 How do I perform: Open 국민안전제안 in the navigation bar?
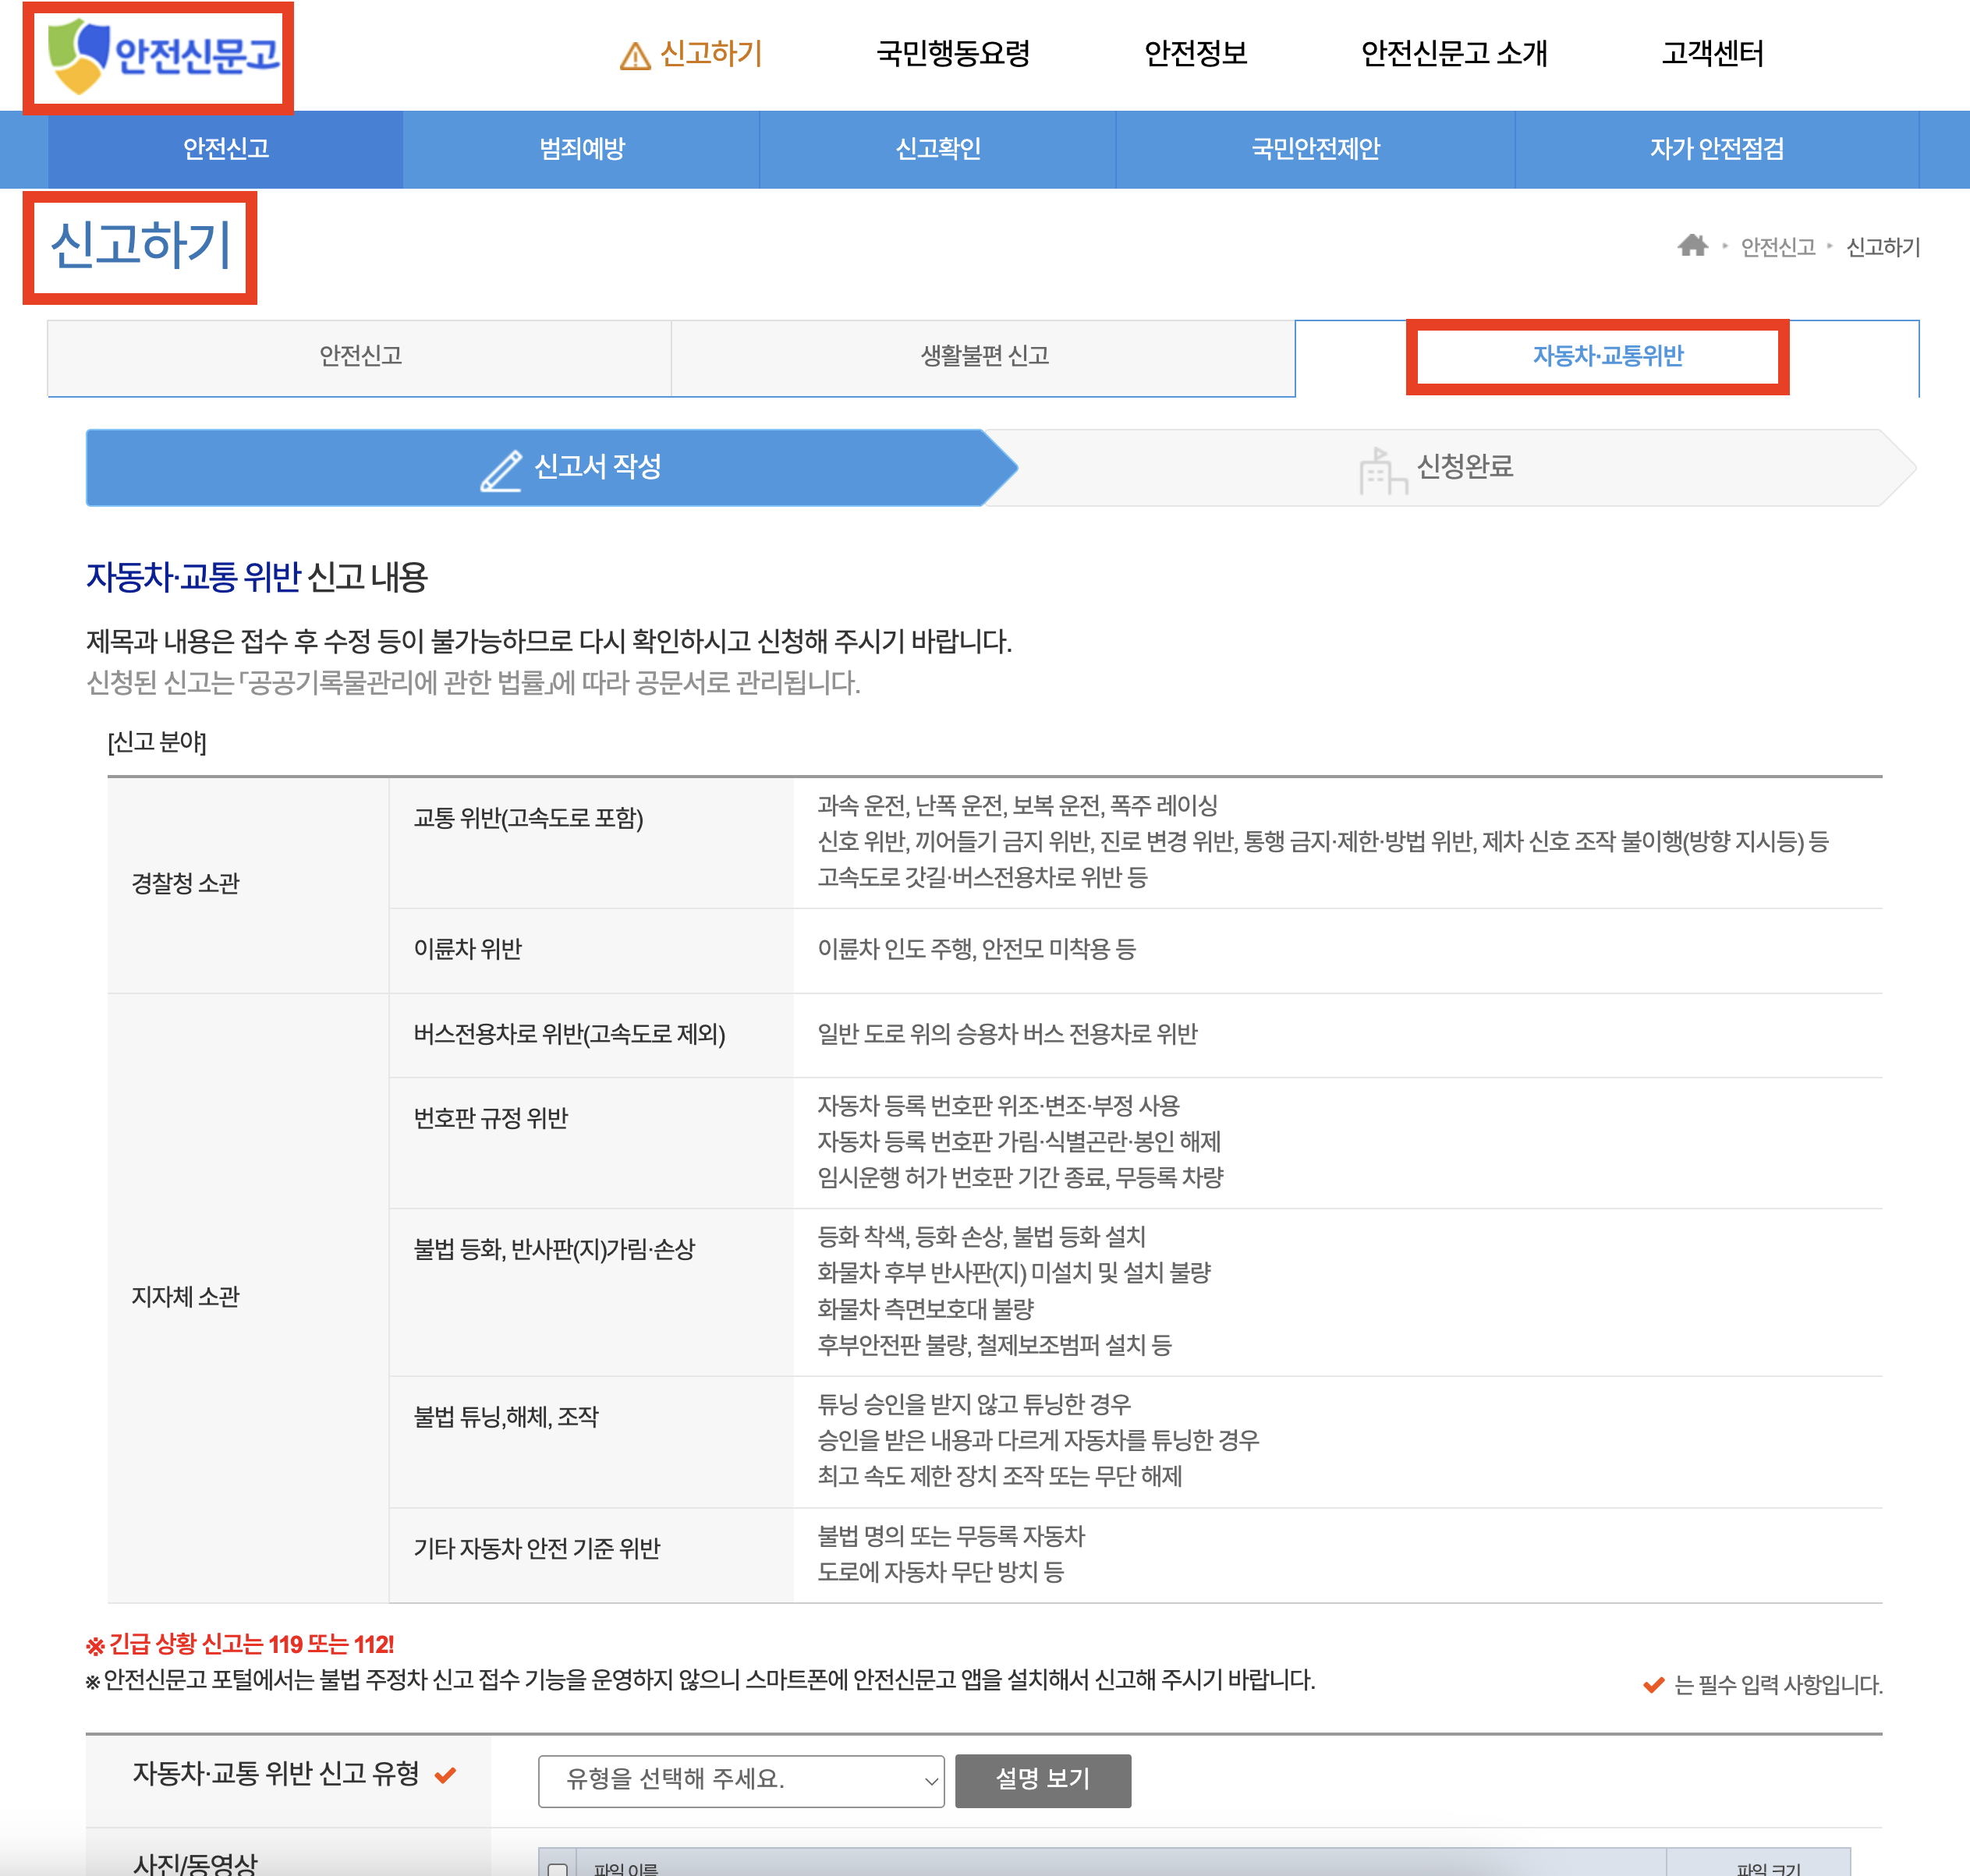(x=1315, y=149)
